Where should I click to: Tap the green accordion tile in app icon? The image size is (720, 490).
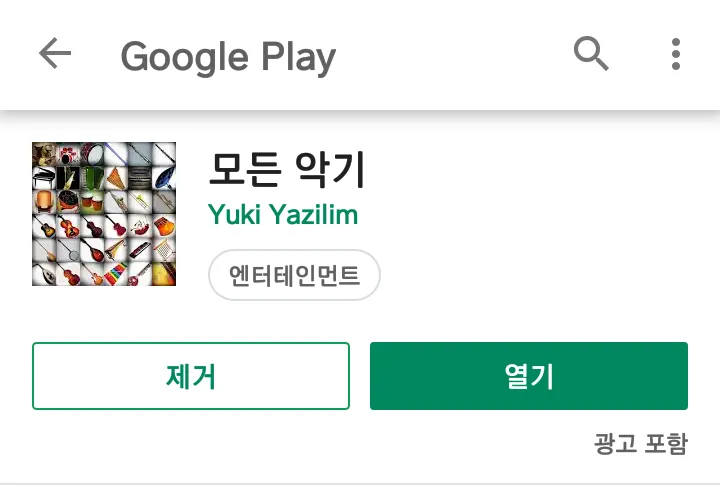pos(92,178)
